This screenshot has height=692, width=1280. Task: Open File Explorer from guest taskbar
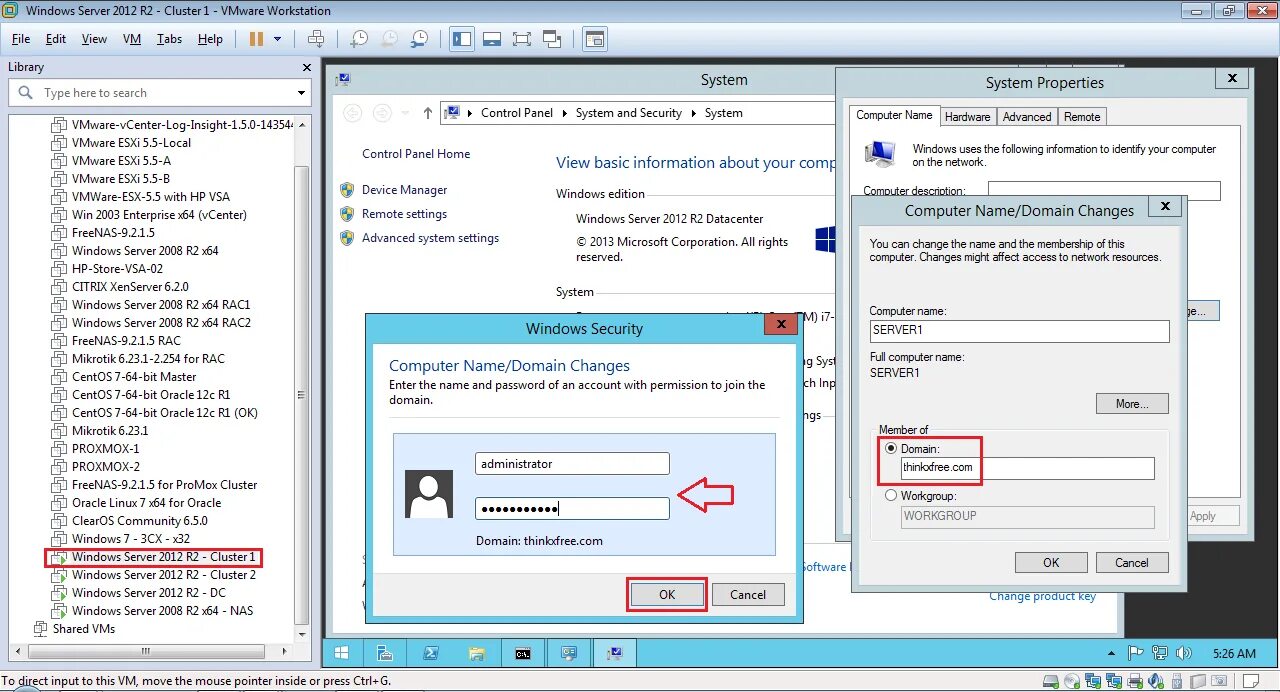(477, 653)
